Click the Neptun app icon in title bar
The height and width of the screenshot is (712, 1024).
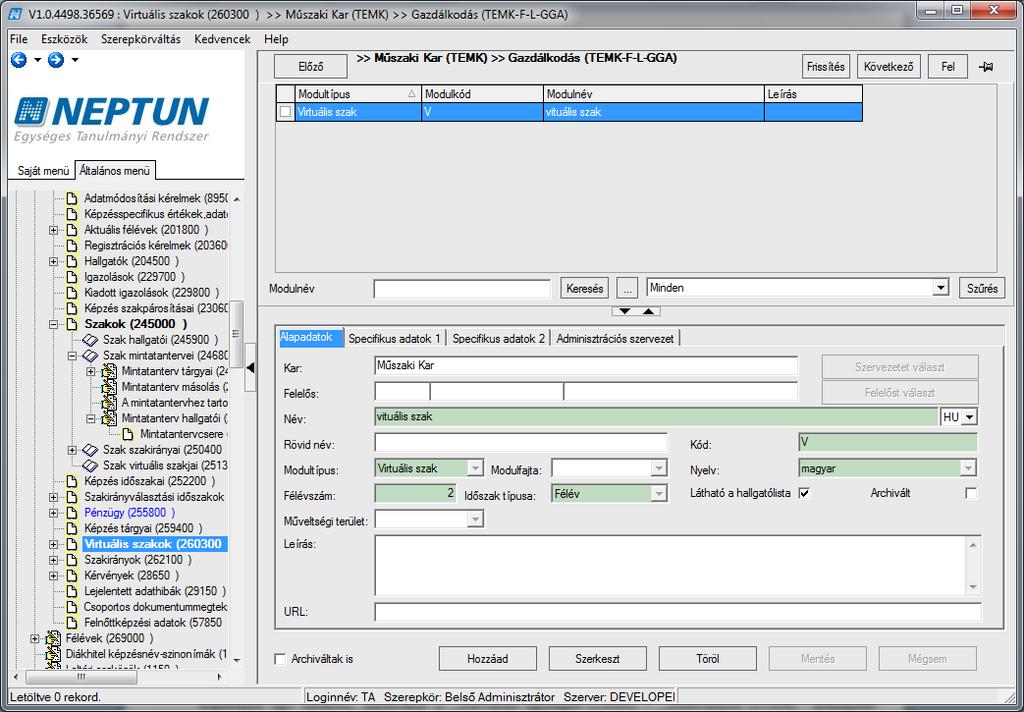pyautogui.click(x=16, y=14)
